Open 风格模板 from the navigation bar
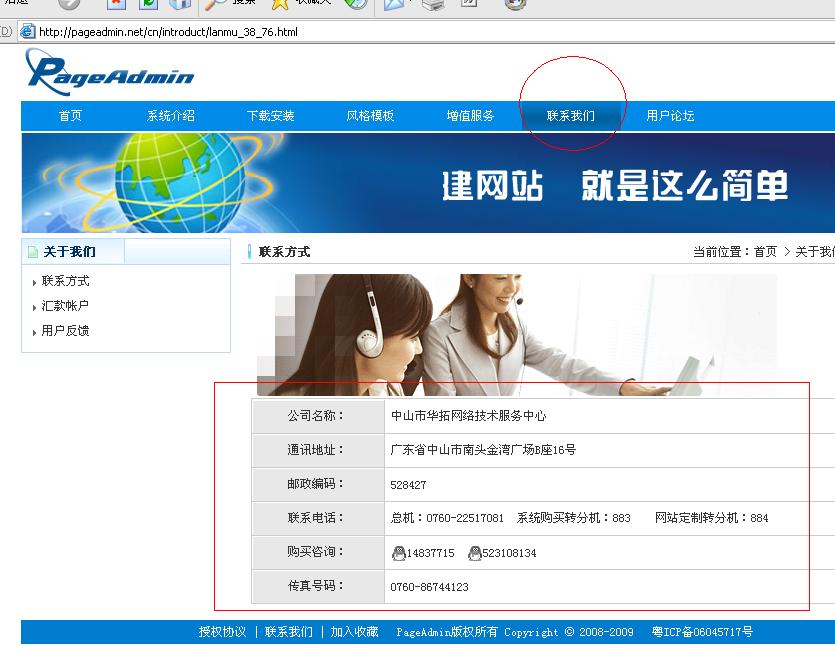The height and width of the screenshot is (649, 835). pyautogui.click(x=371, y=116)
